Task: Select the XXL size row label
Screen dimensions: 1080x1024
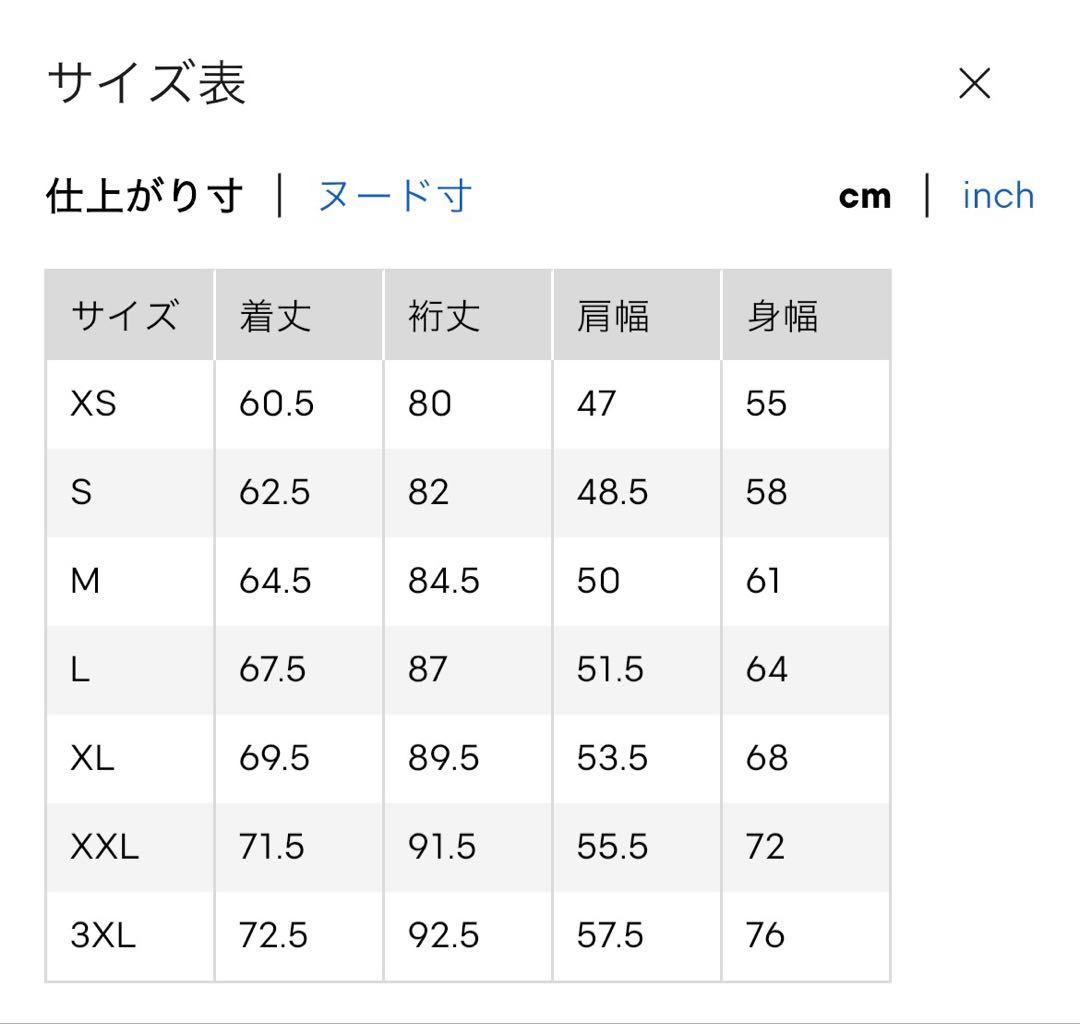Action: (105, 846)
